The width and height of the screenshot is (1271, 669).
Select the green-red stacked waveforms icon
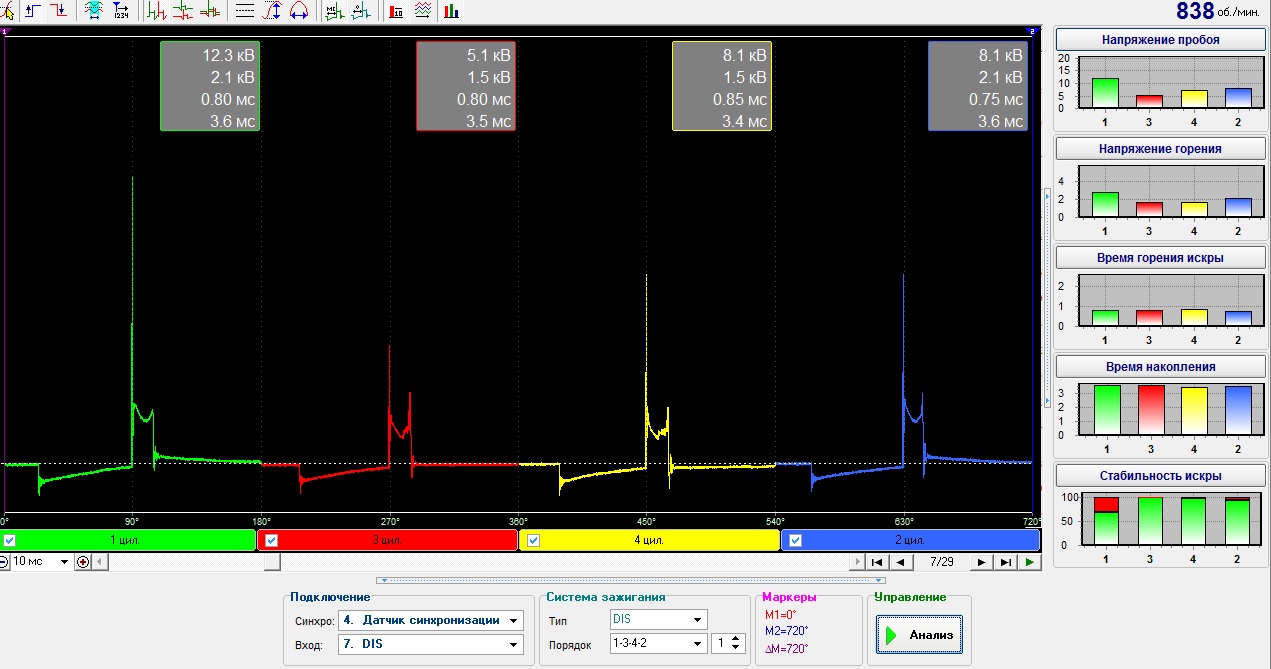click(x=183, y=11)
